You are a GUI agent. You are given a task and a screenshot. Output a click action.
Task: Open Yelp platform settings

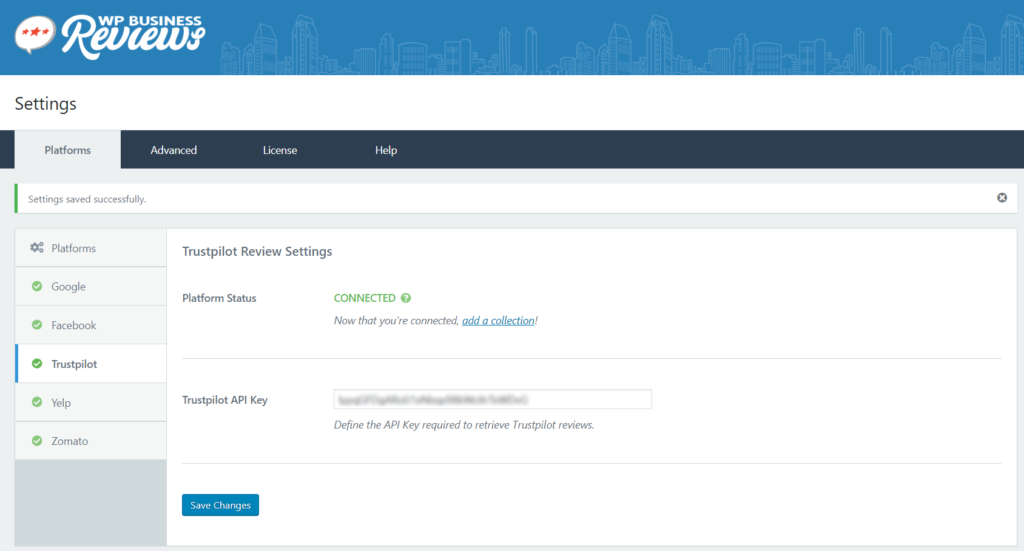[91, 402]
